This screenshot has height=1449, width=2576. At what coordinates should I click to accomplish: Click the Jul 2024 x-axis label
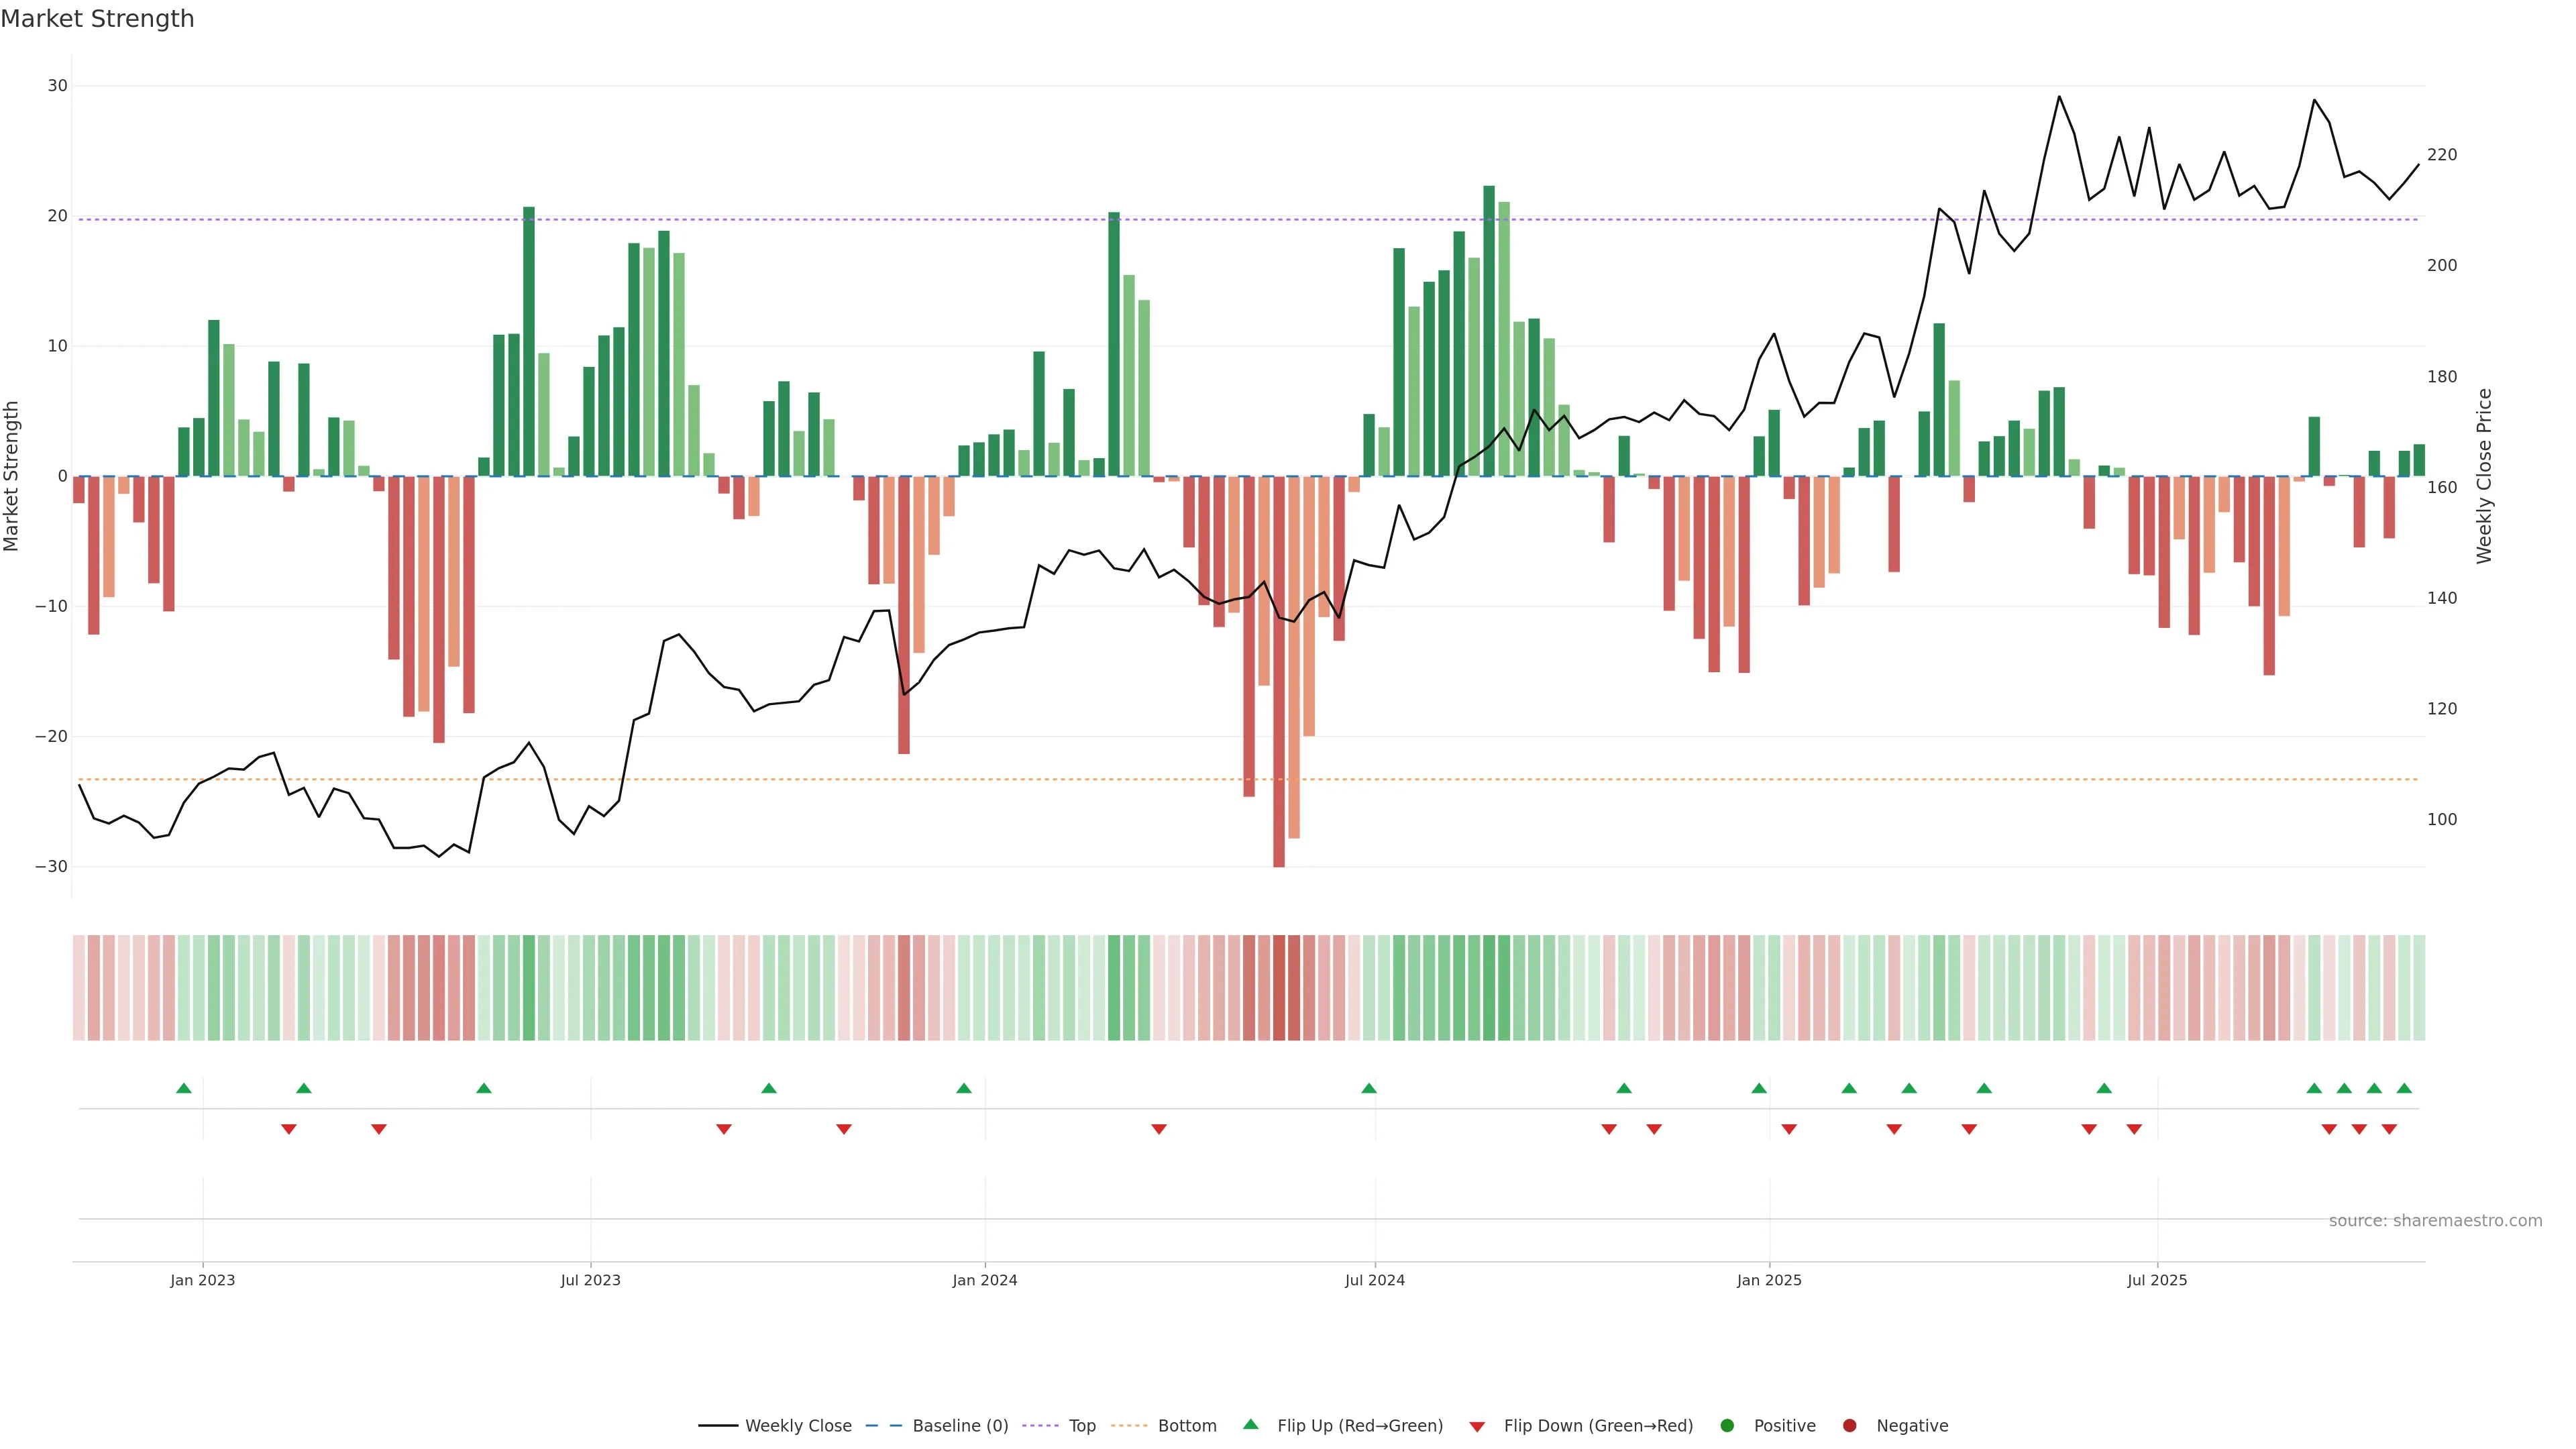pos(1374,1280)
